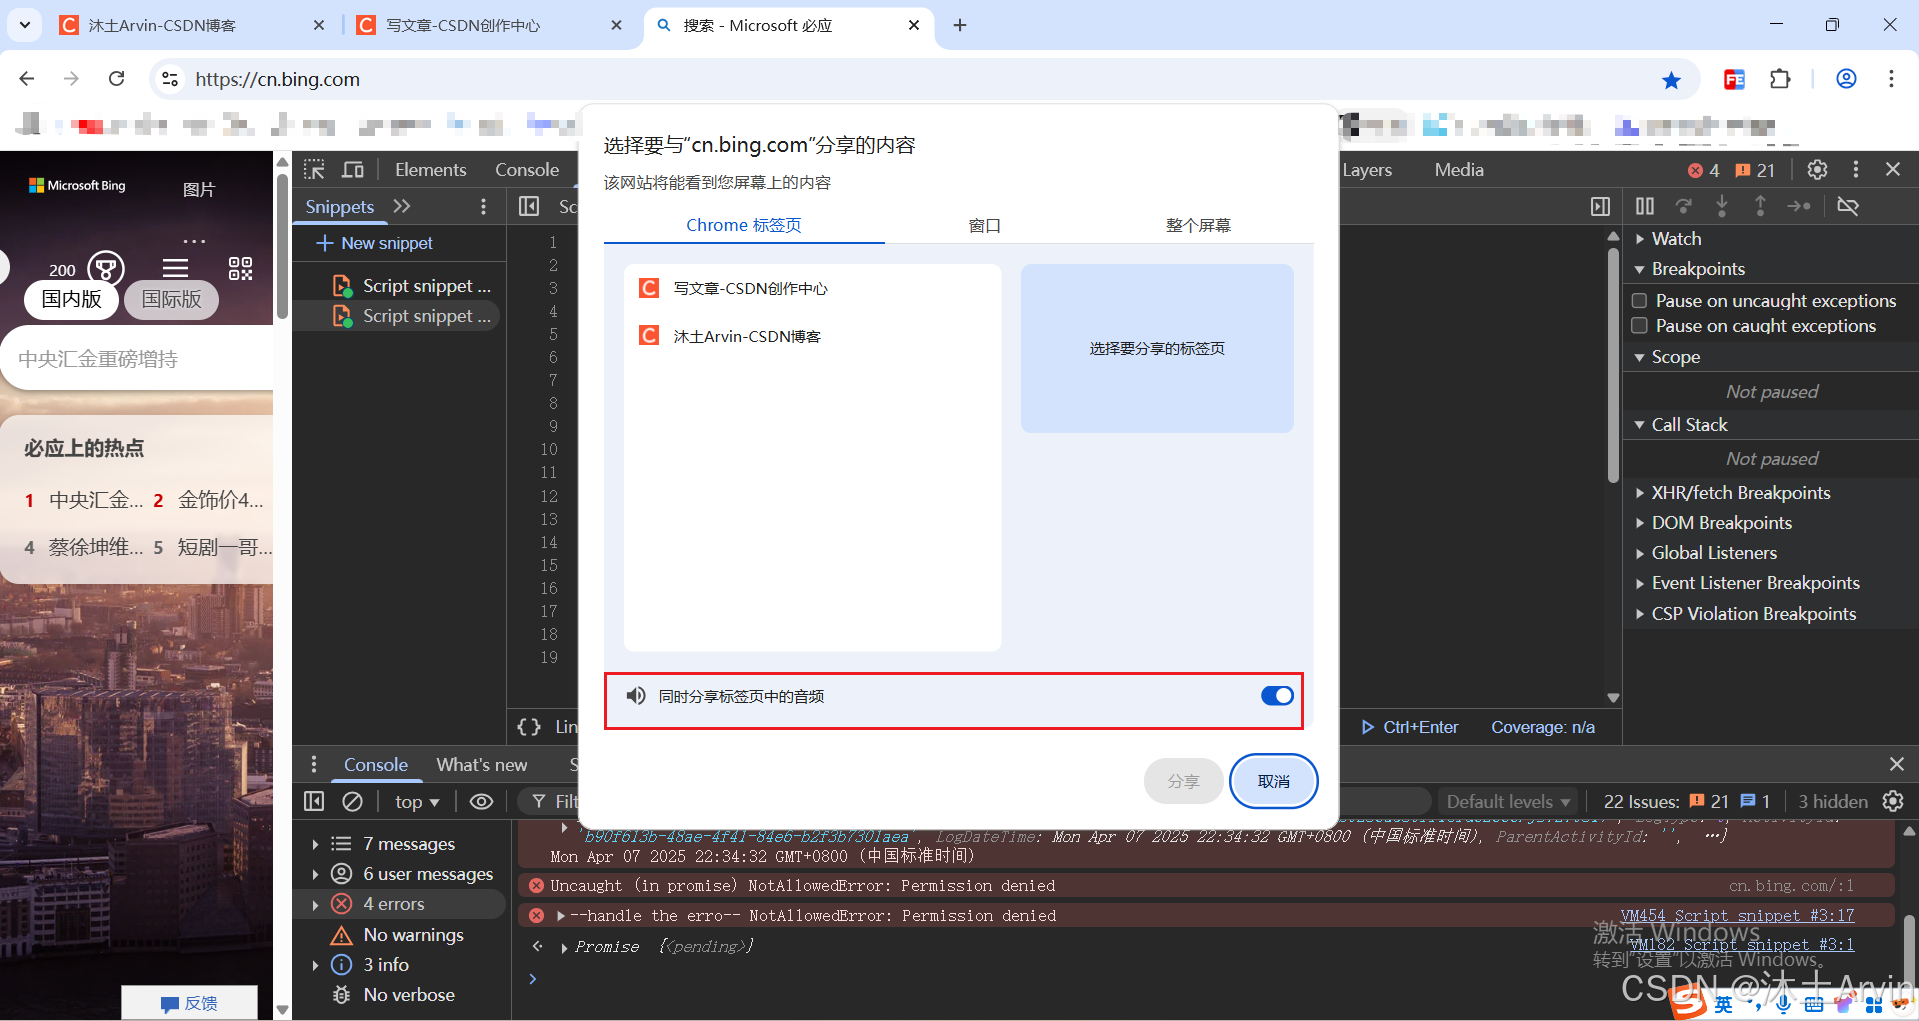
Task: Open console settings gear icon
Action: (1892, 801)
